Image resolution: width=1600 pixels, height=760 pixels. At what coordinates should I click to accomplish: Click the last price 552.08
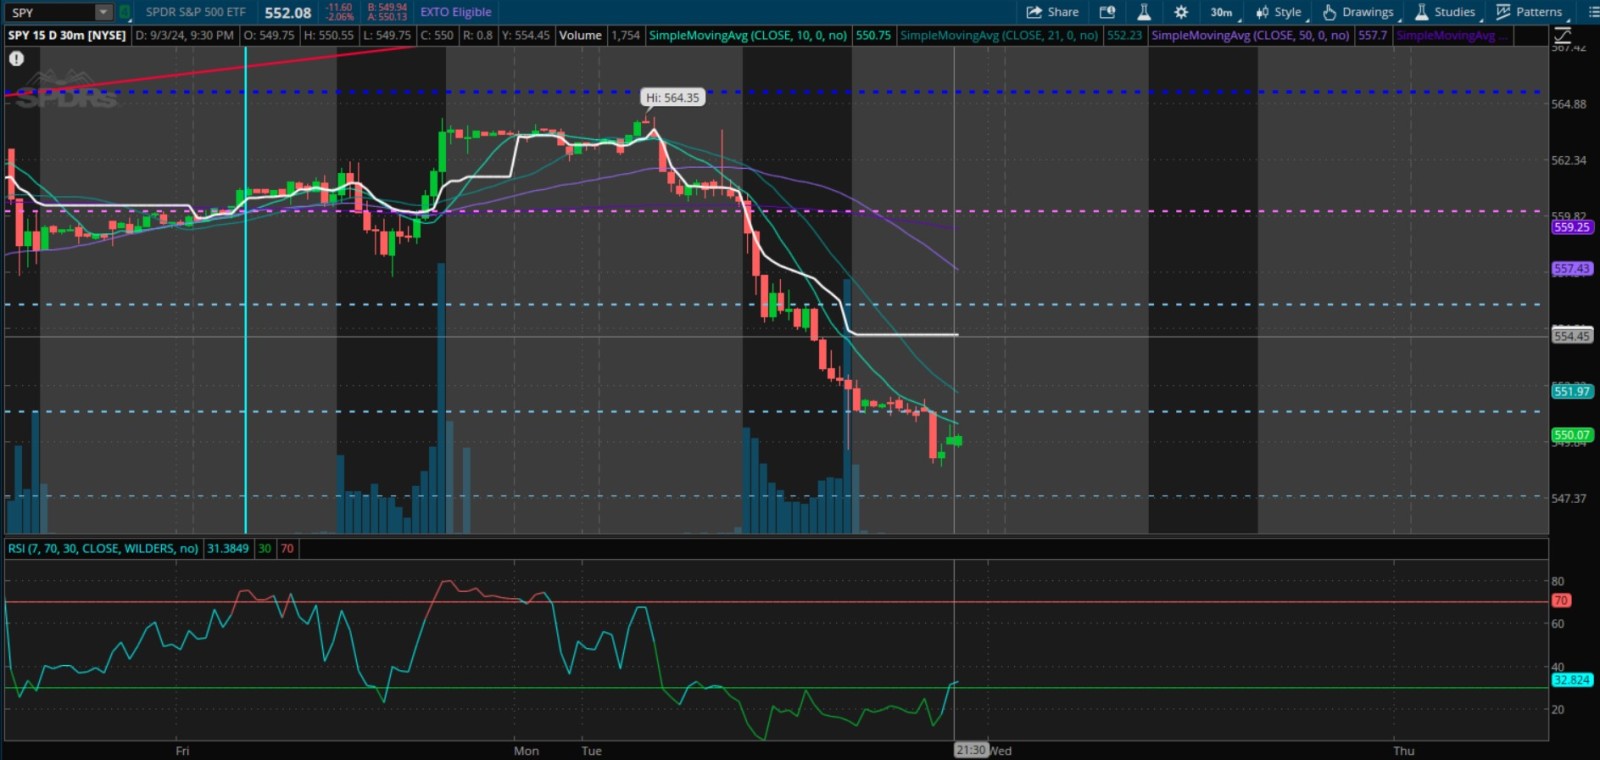pos(288,12)
